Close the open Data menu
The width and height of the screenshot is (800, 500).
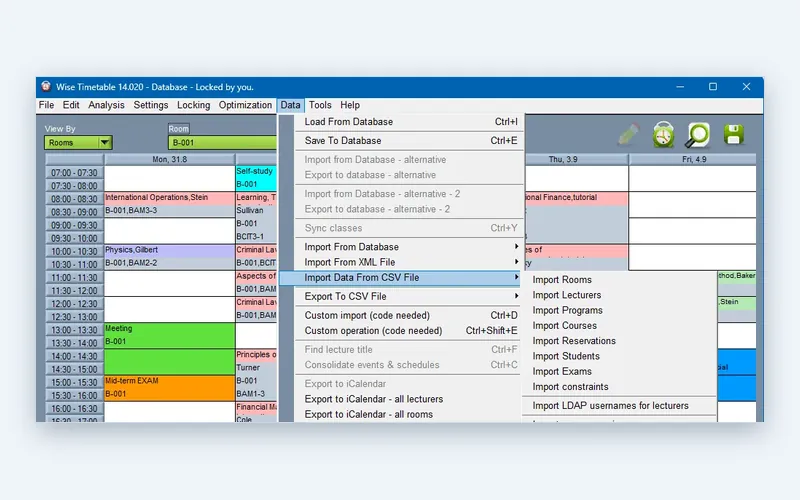click(x=290, y=105)
